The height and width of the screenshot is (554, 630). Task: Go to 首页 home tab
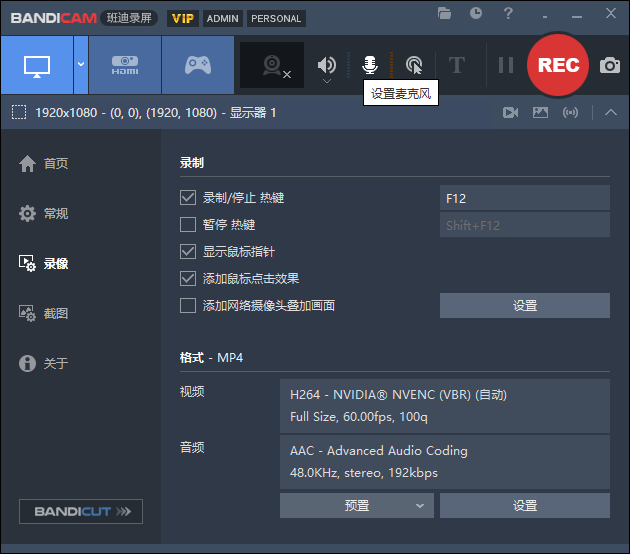(43, 164)
